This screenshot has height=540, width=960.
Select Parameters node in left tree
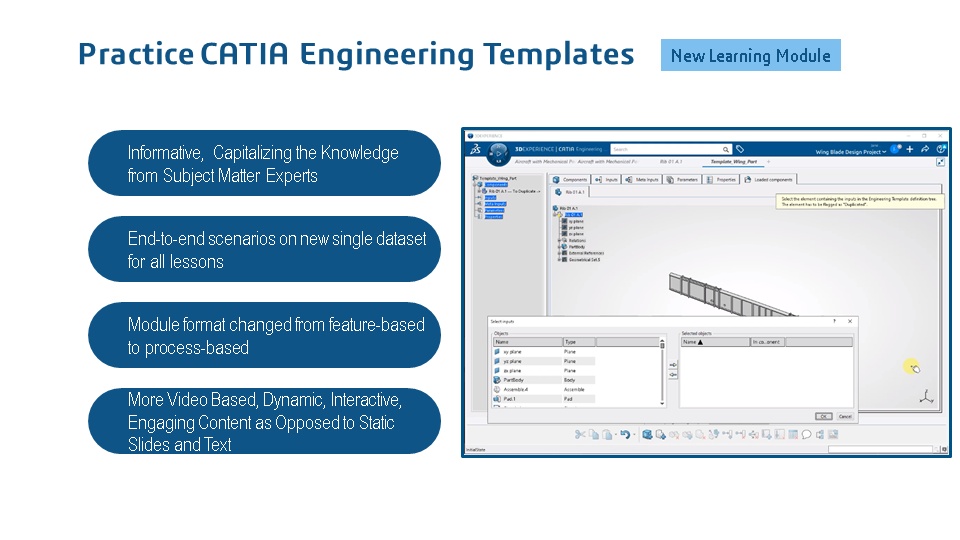494,210
